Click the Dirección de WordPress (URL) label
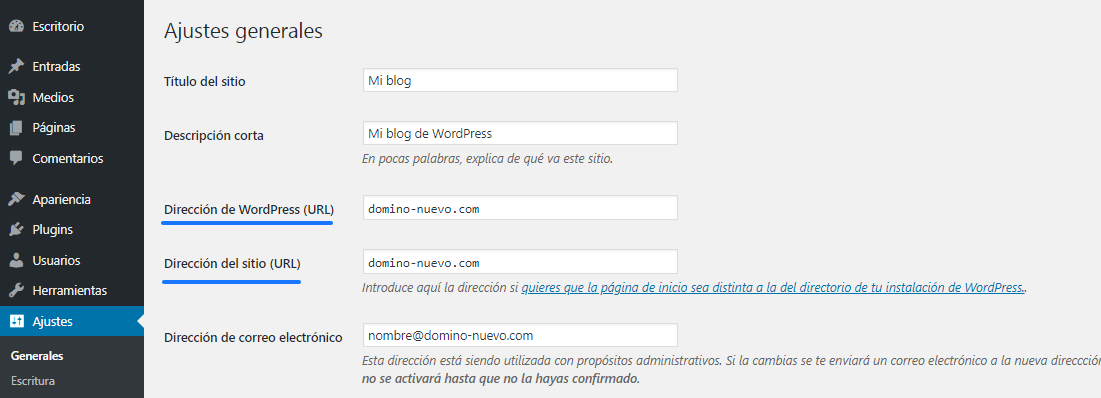Viewport: 1101px width, 398px height. [249, 209]
